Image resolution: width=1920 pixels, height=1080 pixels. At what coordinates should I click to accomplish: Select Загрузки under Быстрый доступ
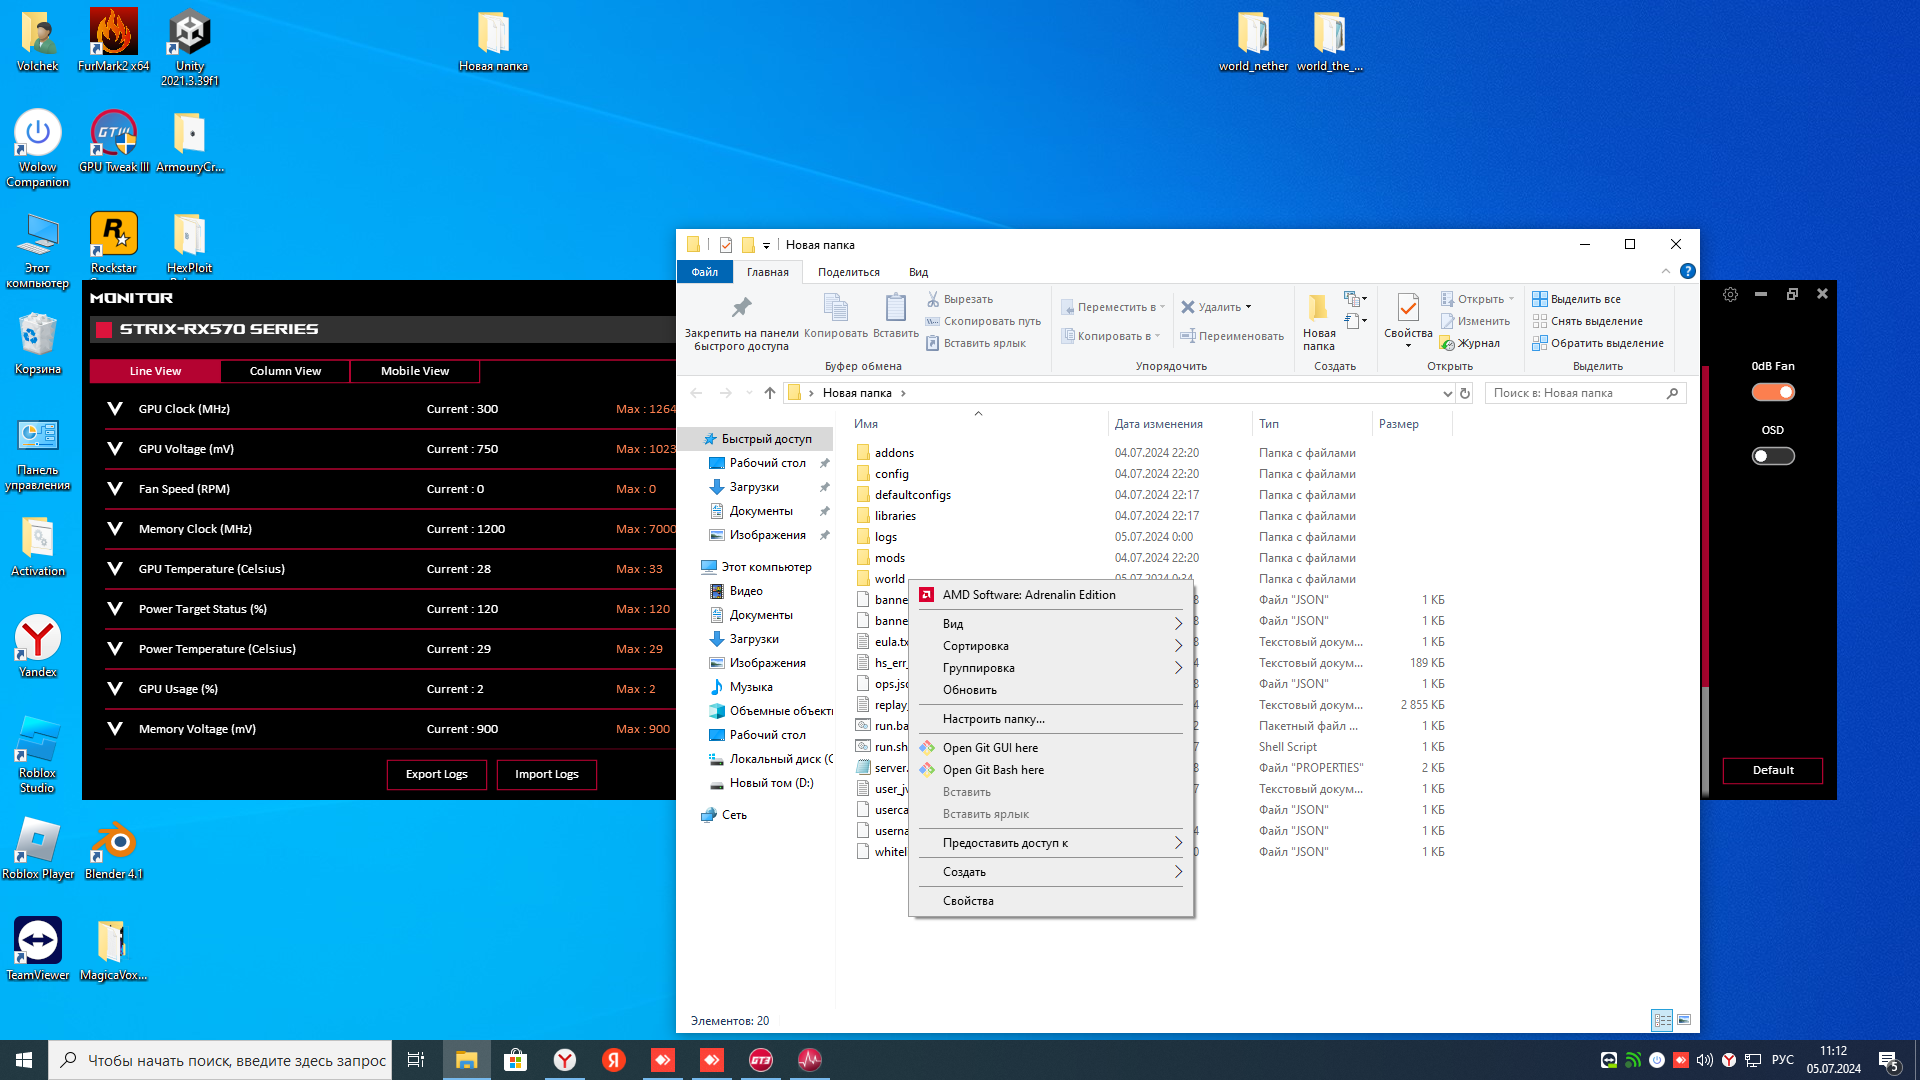[754, 487]
